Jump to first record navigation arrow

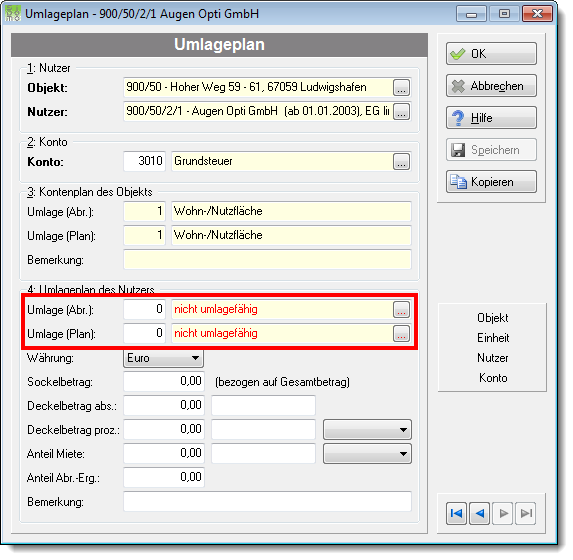pyautogui.click(x=456, y=514)
